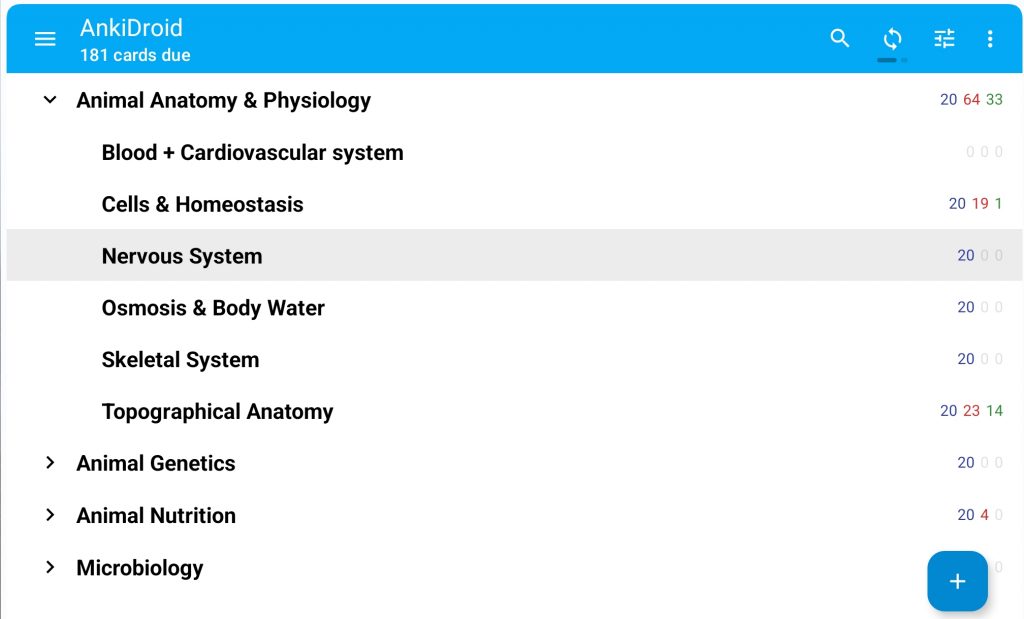The height and width of the screenshot is (619, 1024).
Task: Click the Animal Genetics deck name
Action: (x=156, y=463)
